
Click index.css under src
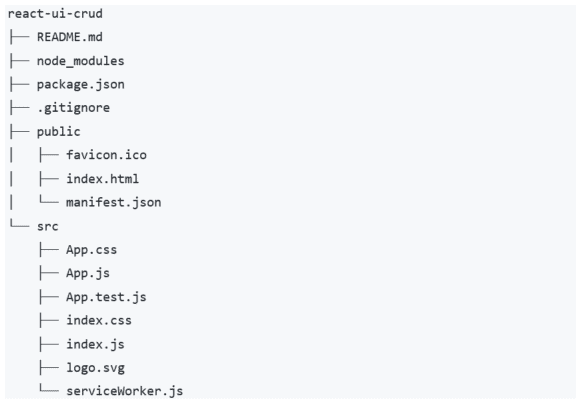(99, 321)
